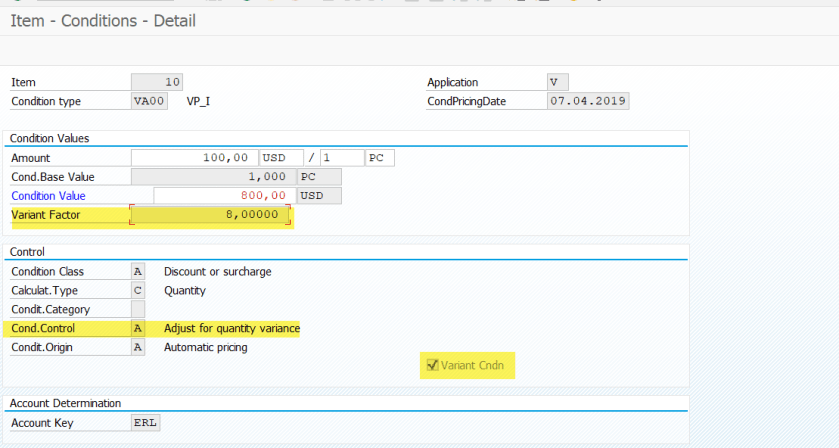839x448 pixels.
Task: Click the Condition Value 800,00 field
Action: point(225,195)
